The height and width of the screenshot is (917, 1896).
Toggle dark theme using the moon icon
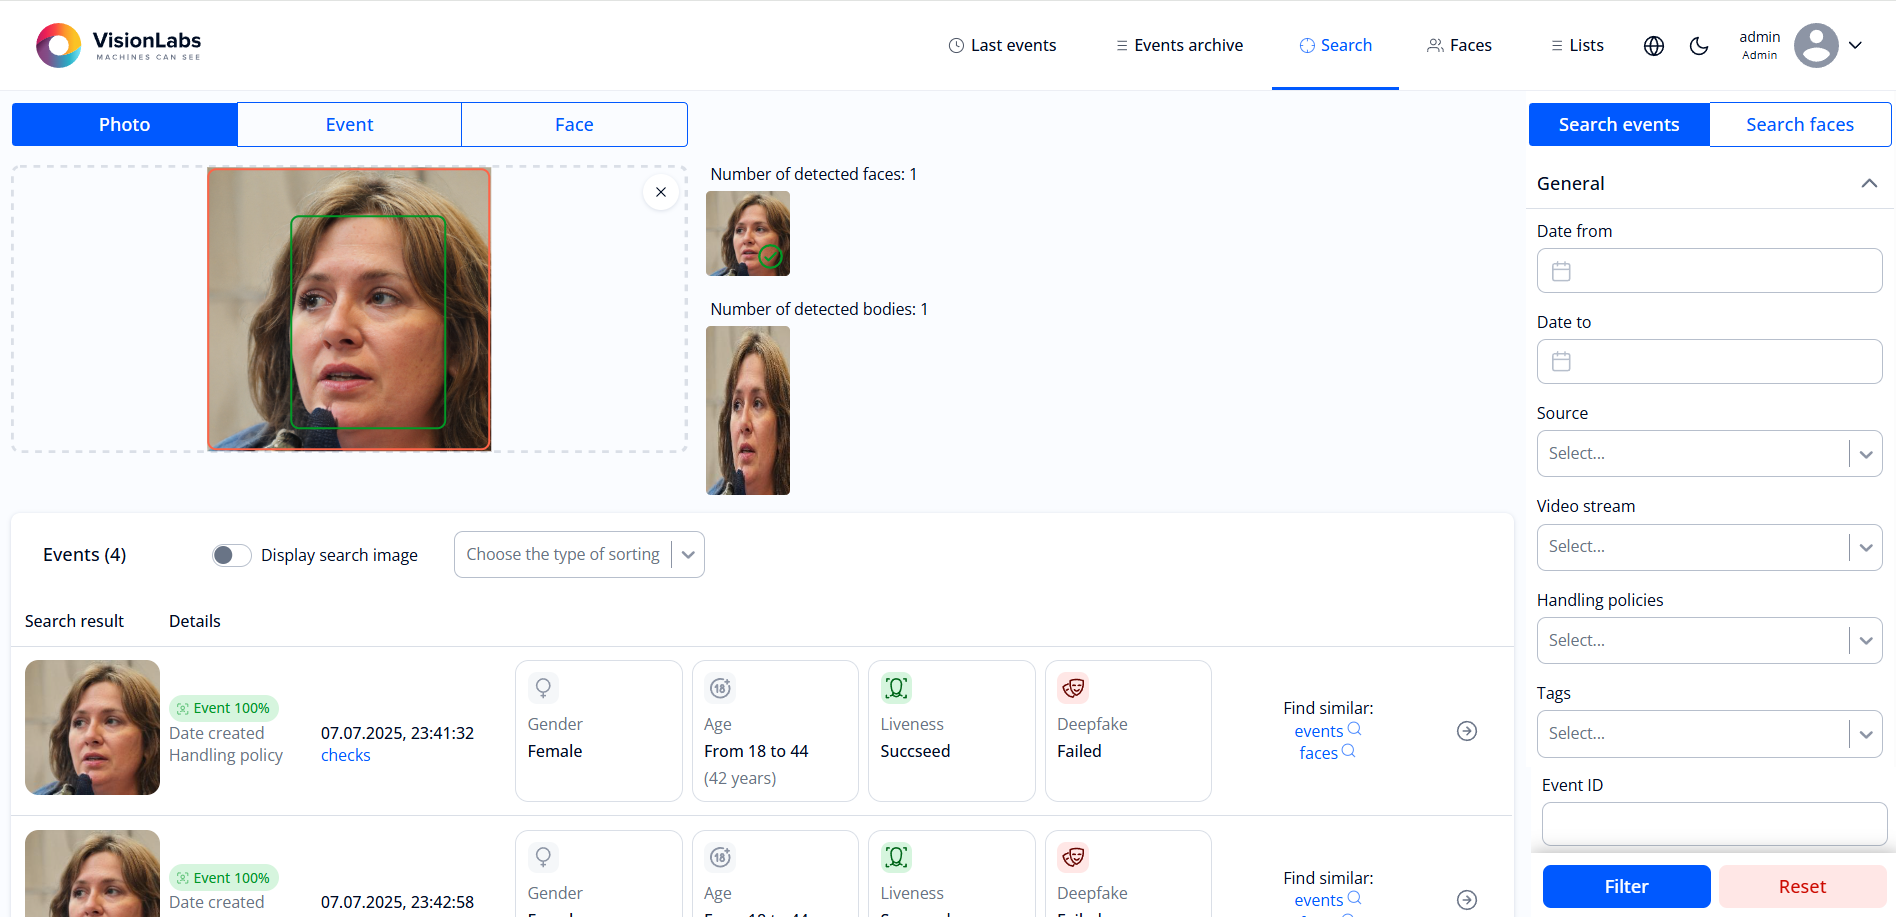coord(1700,45)
